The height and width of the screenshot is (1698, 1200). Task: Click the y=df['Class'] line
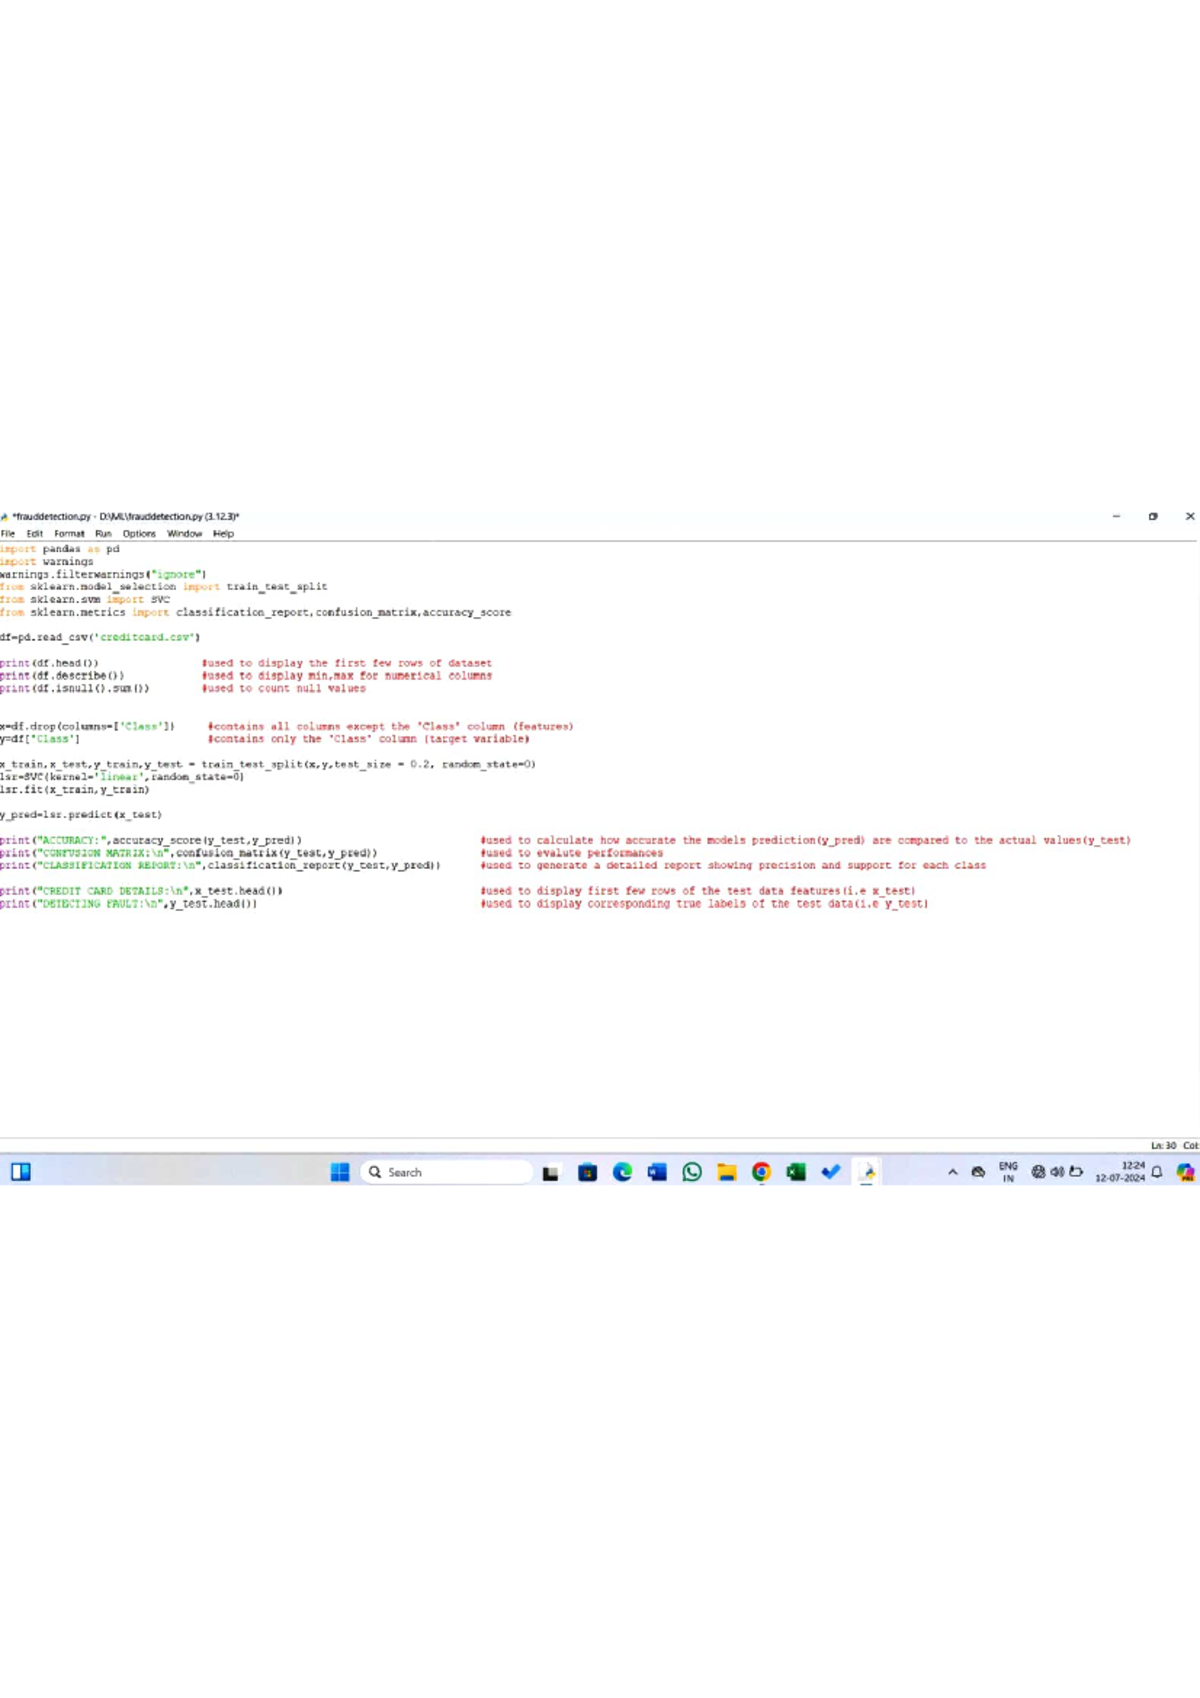click(x=40, y=740)
